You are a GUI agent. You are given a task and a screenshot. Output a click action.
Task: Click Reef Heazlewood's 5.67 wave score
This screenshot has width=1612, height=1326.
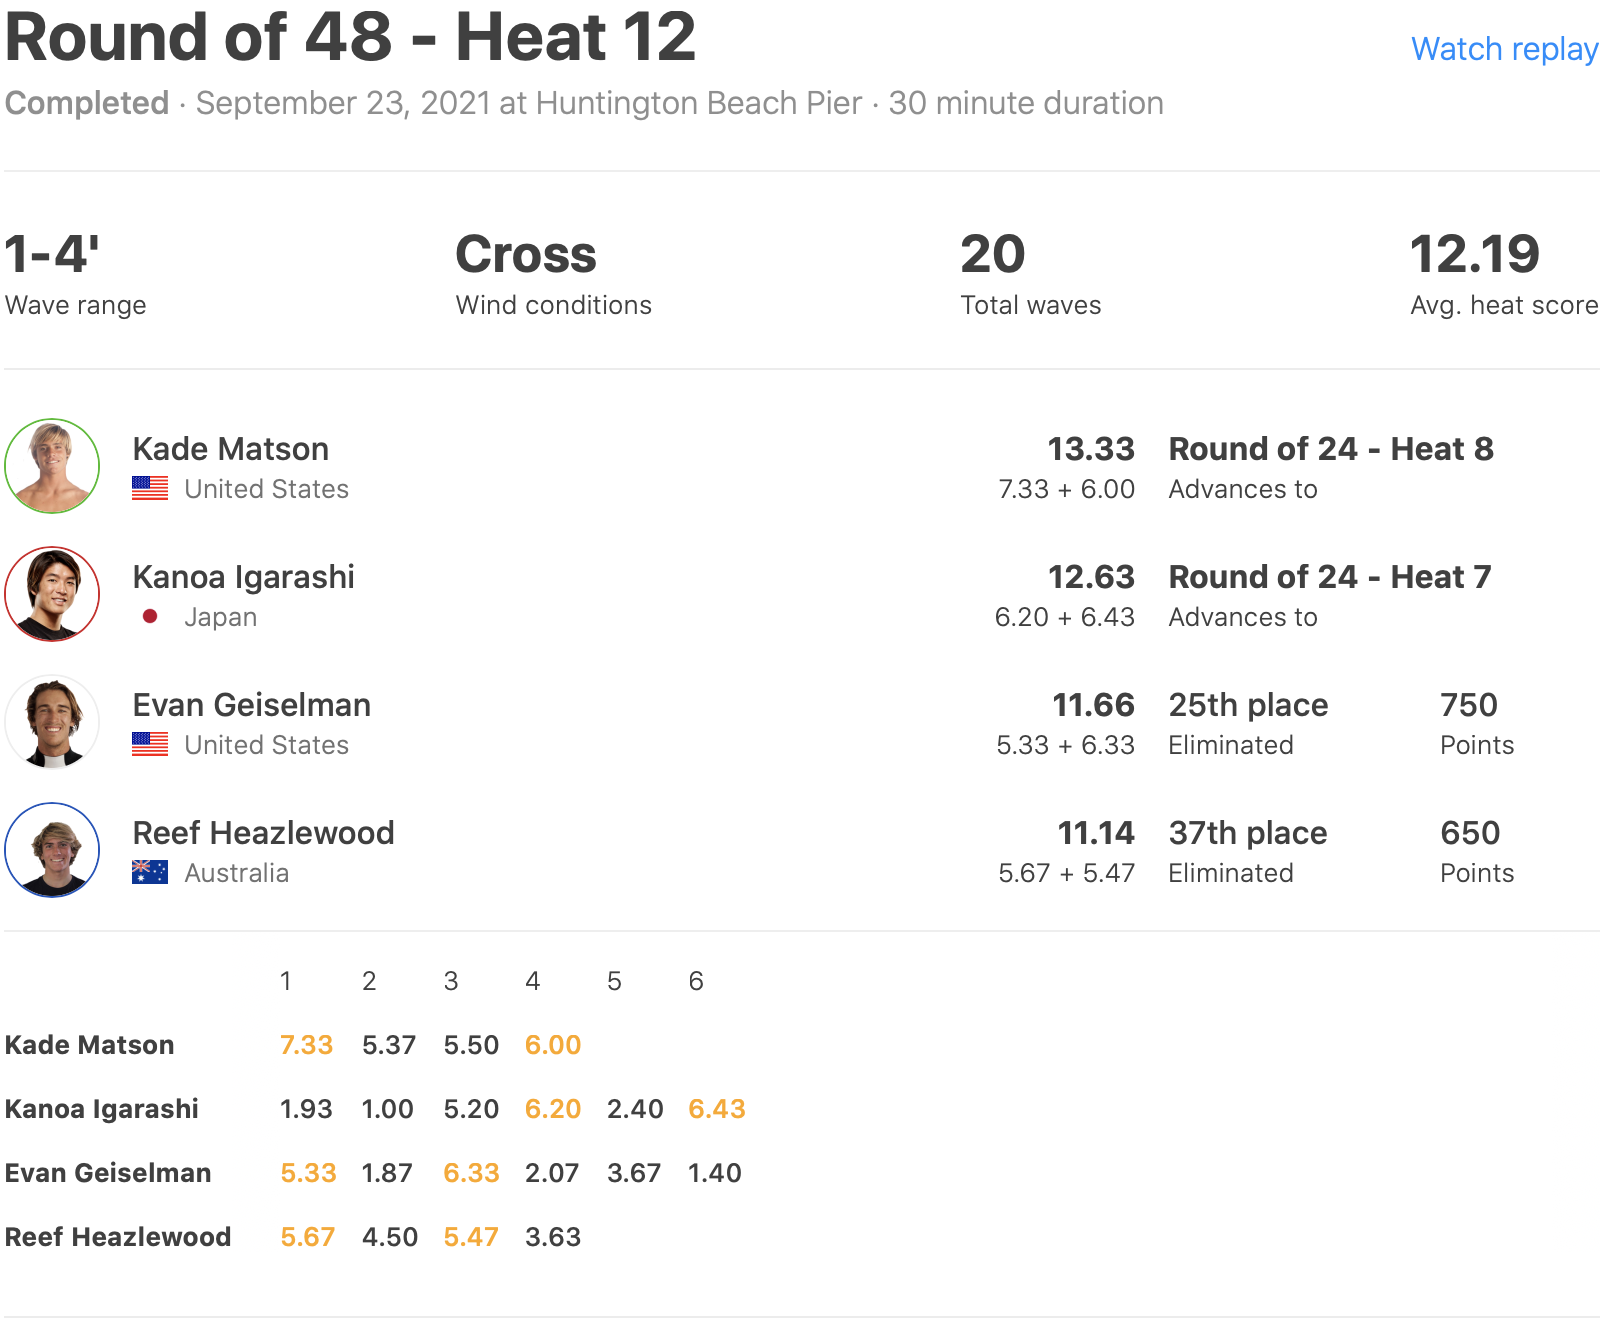click(307, 1237)
